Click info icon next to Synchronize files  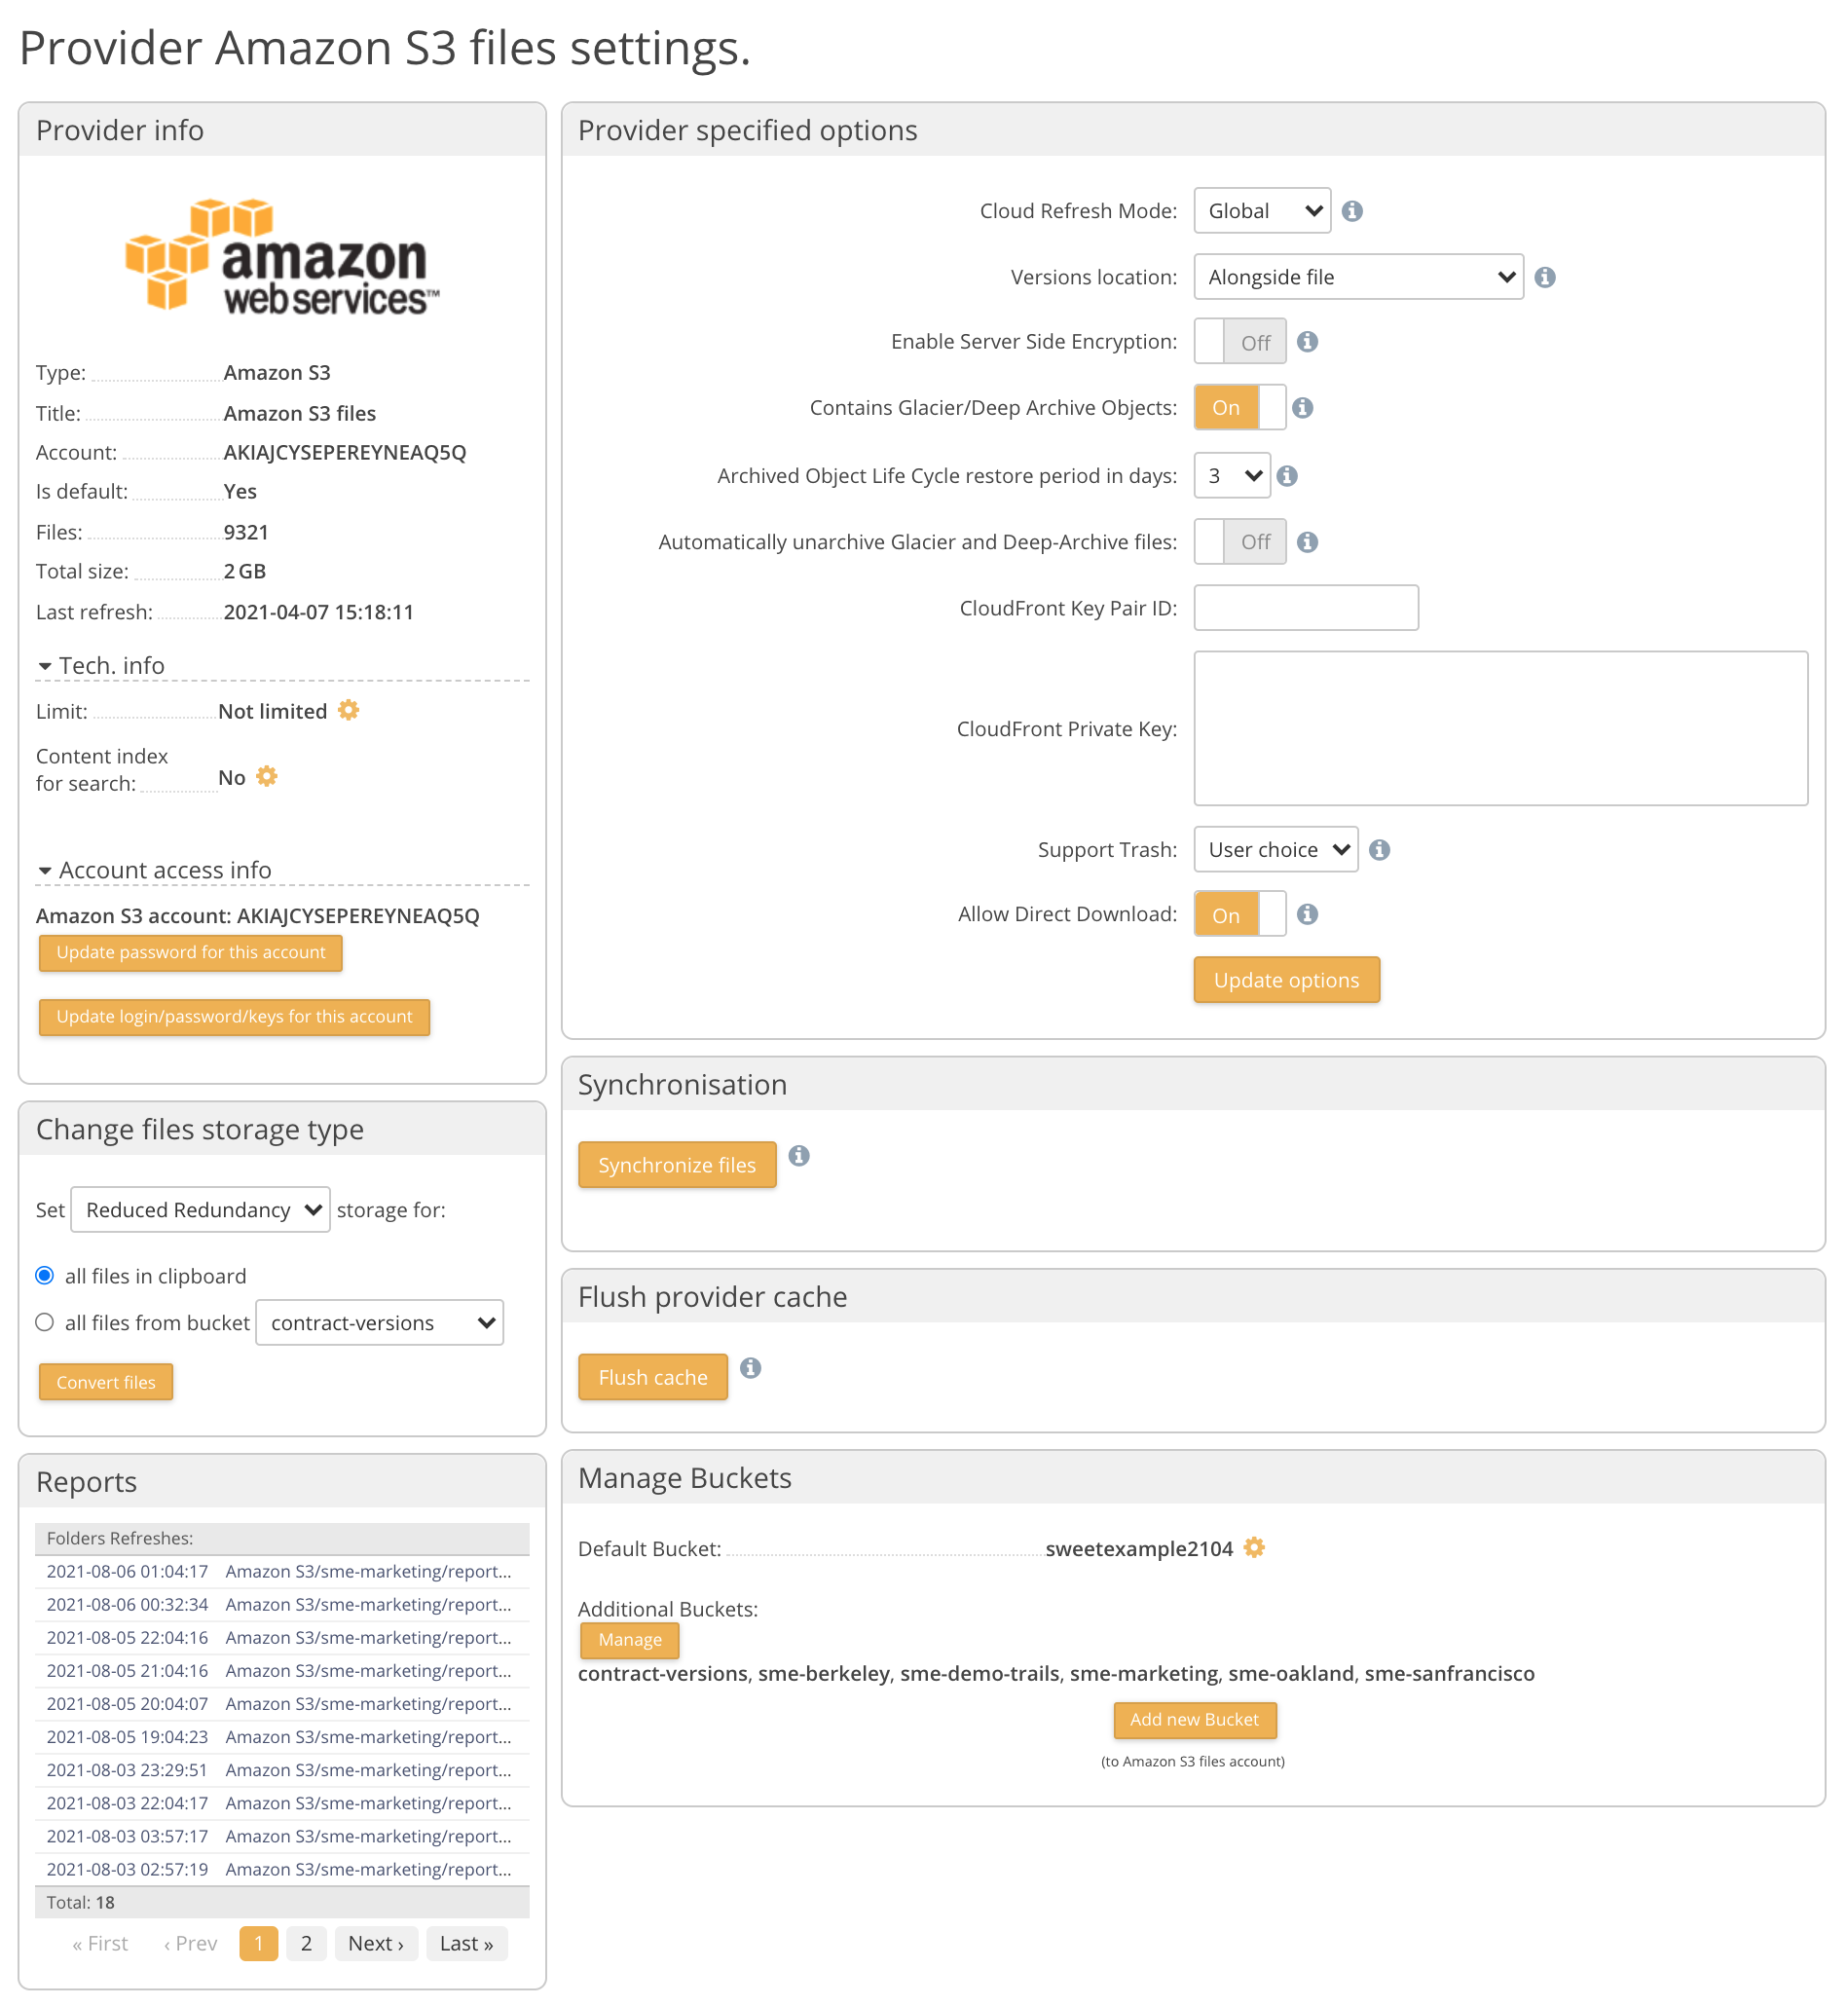click(798, 1156)
